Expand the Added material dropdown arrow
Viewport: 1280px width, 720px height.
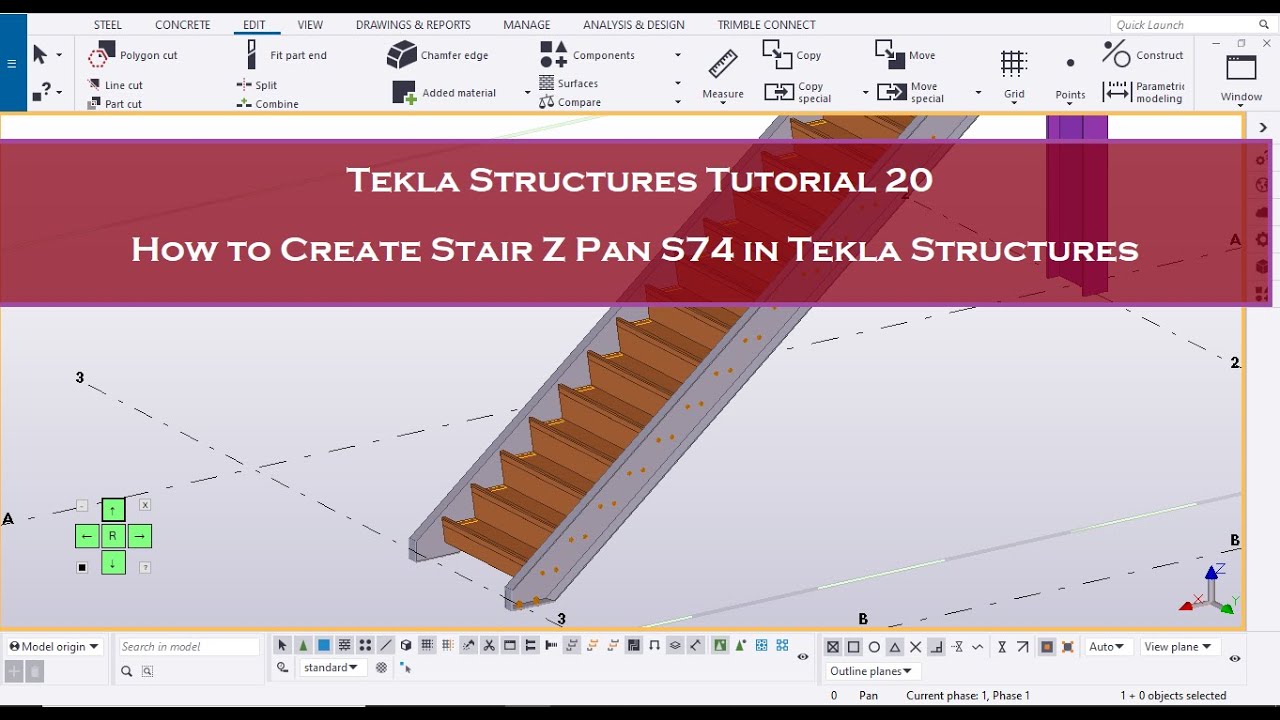coord(528,93)
